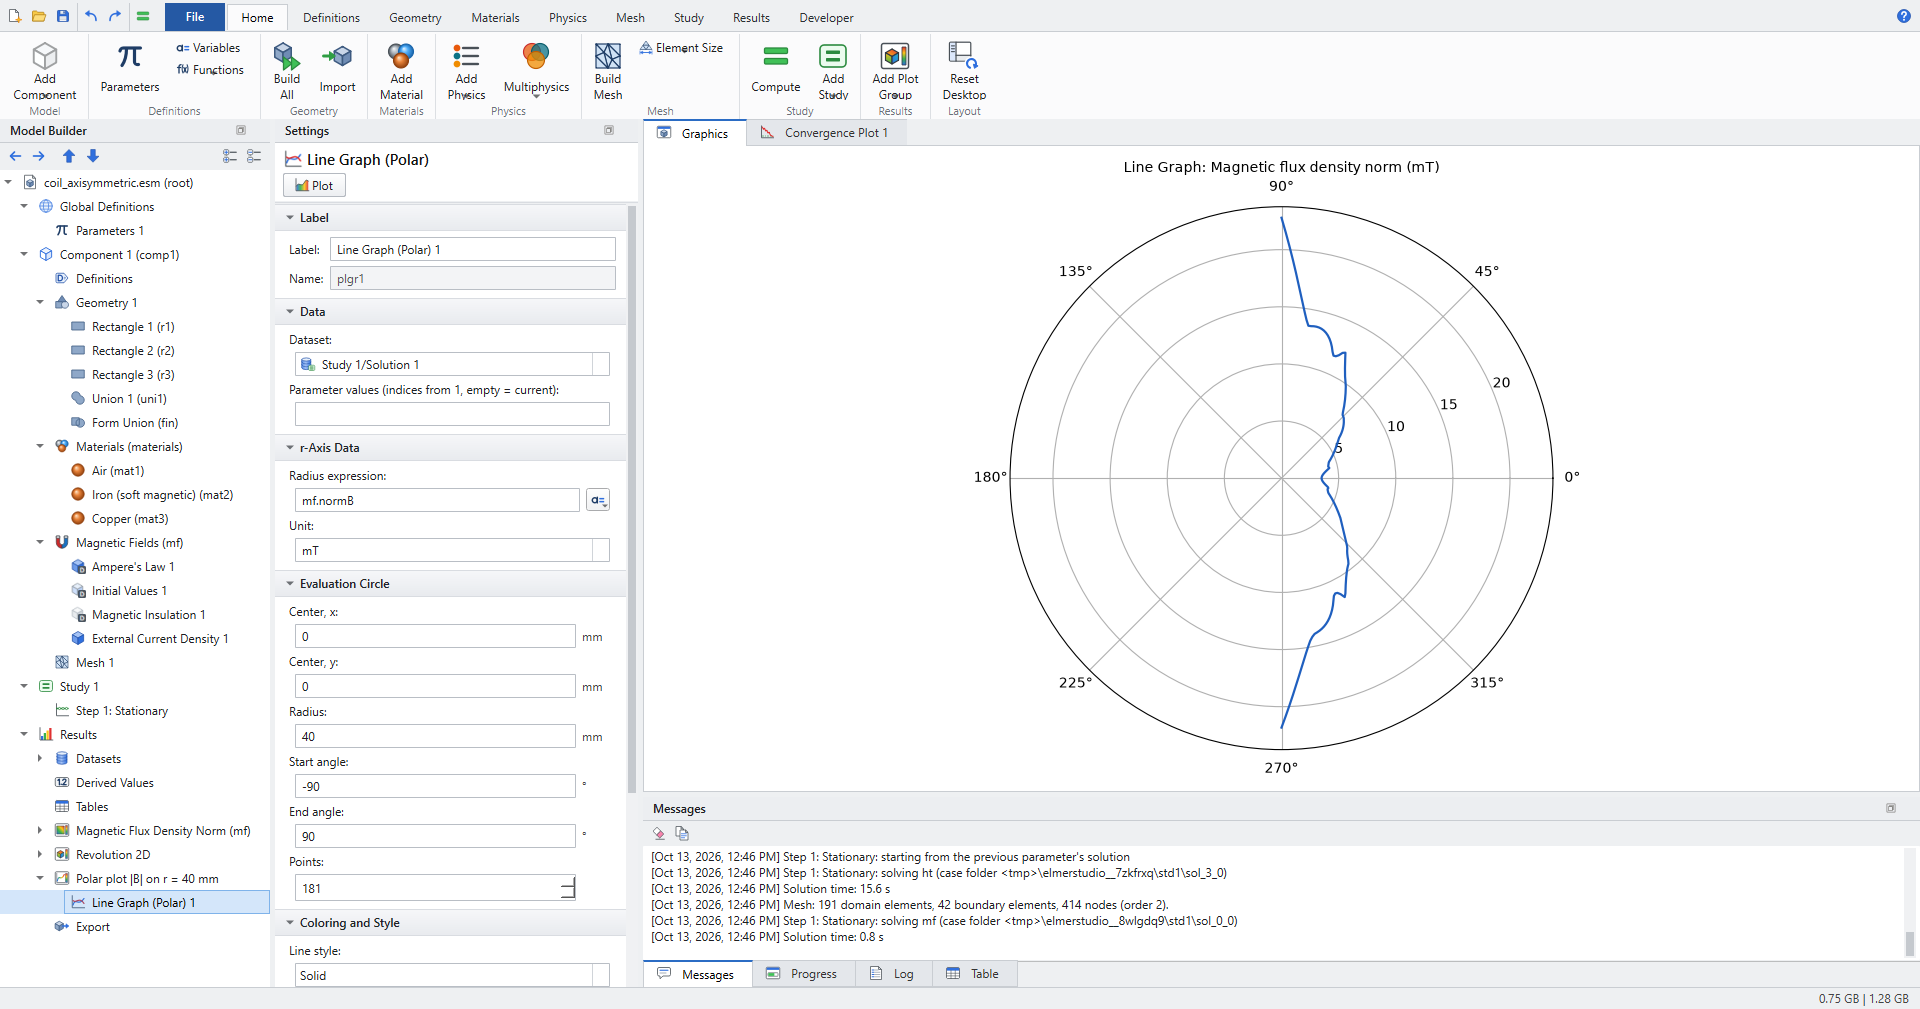This screenshot has height=1009, width=1920.
Task: Open the Unit mT dropdown
Action: [x=452, y=551]
